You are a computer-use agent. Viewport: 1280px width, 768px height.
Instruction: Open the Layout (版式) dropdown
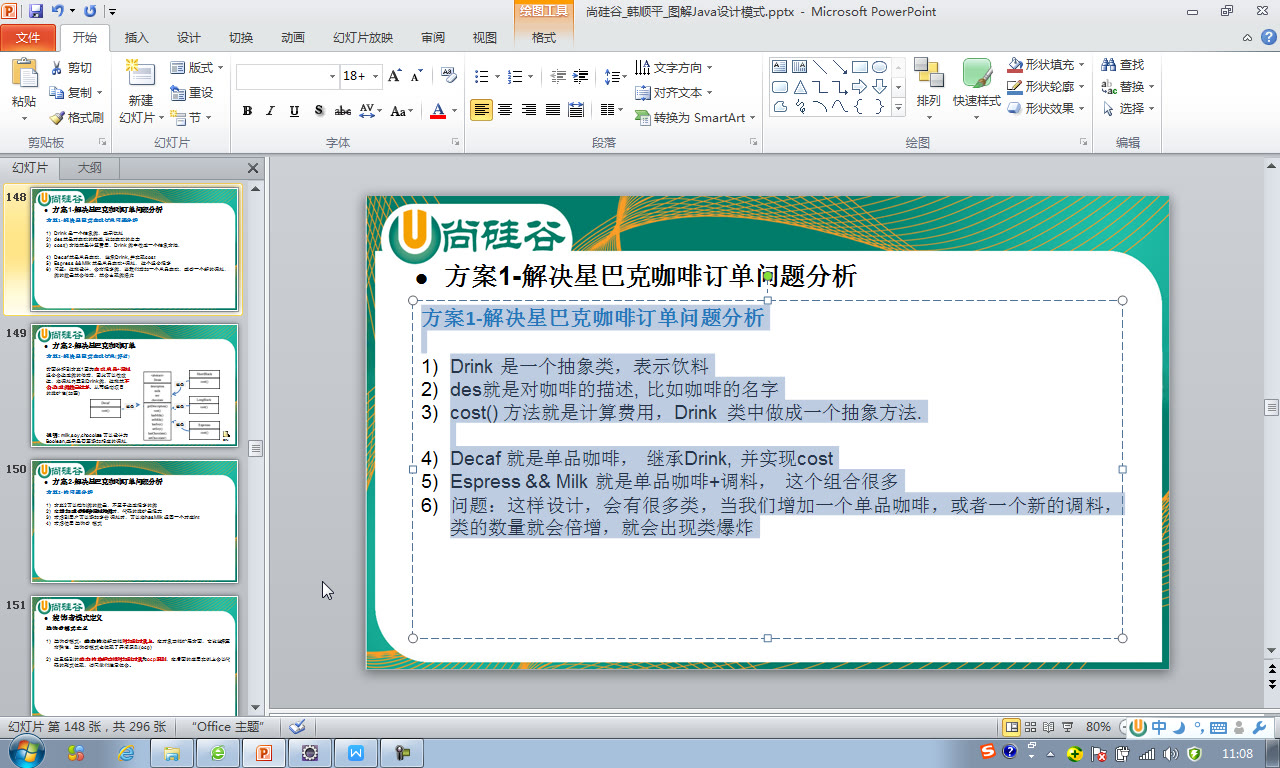(x=197, y=68)
